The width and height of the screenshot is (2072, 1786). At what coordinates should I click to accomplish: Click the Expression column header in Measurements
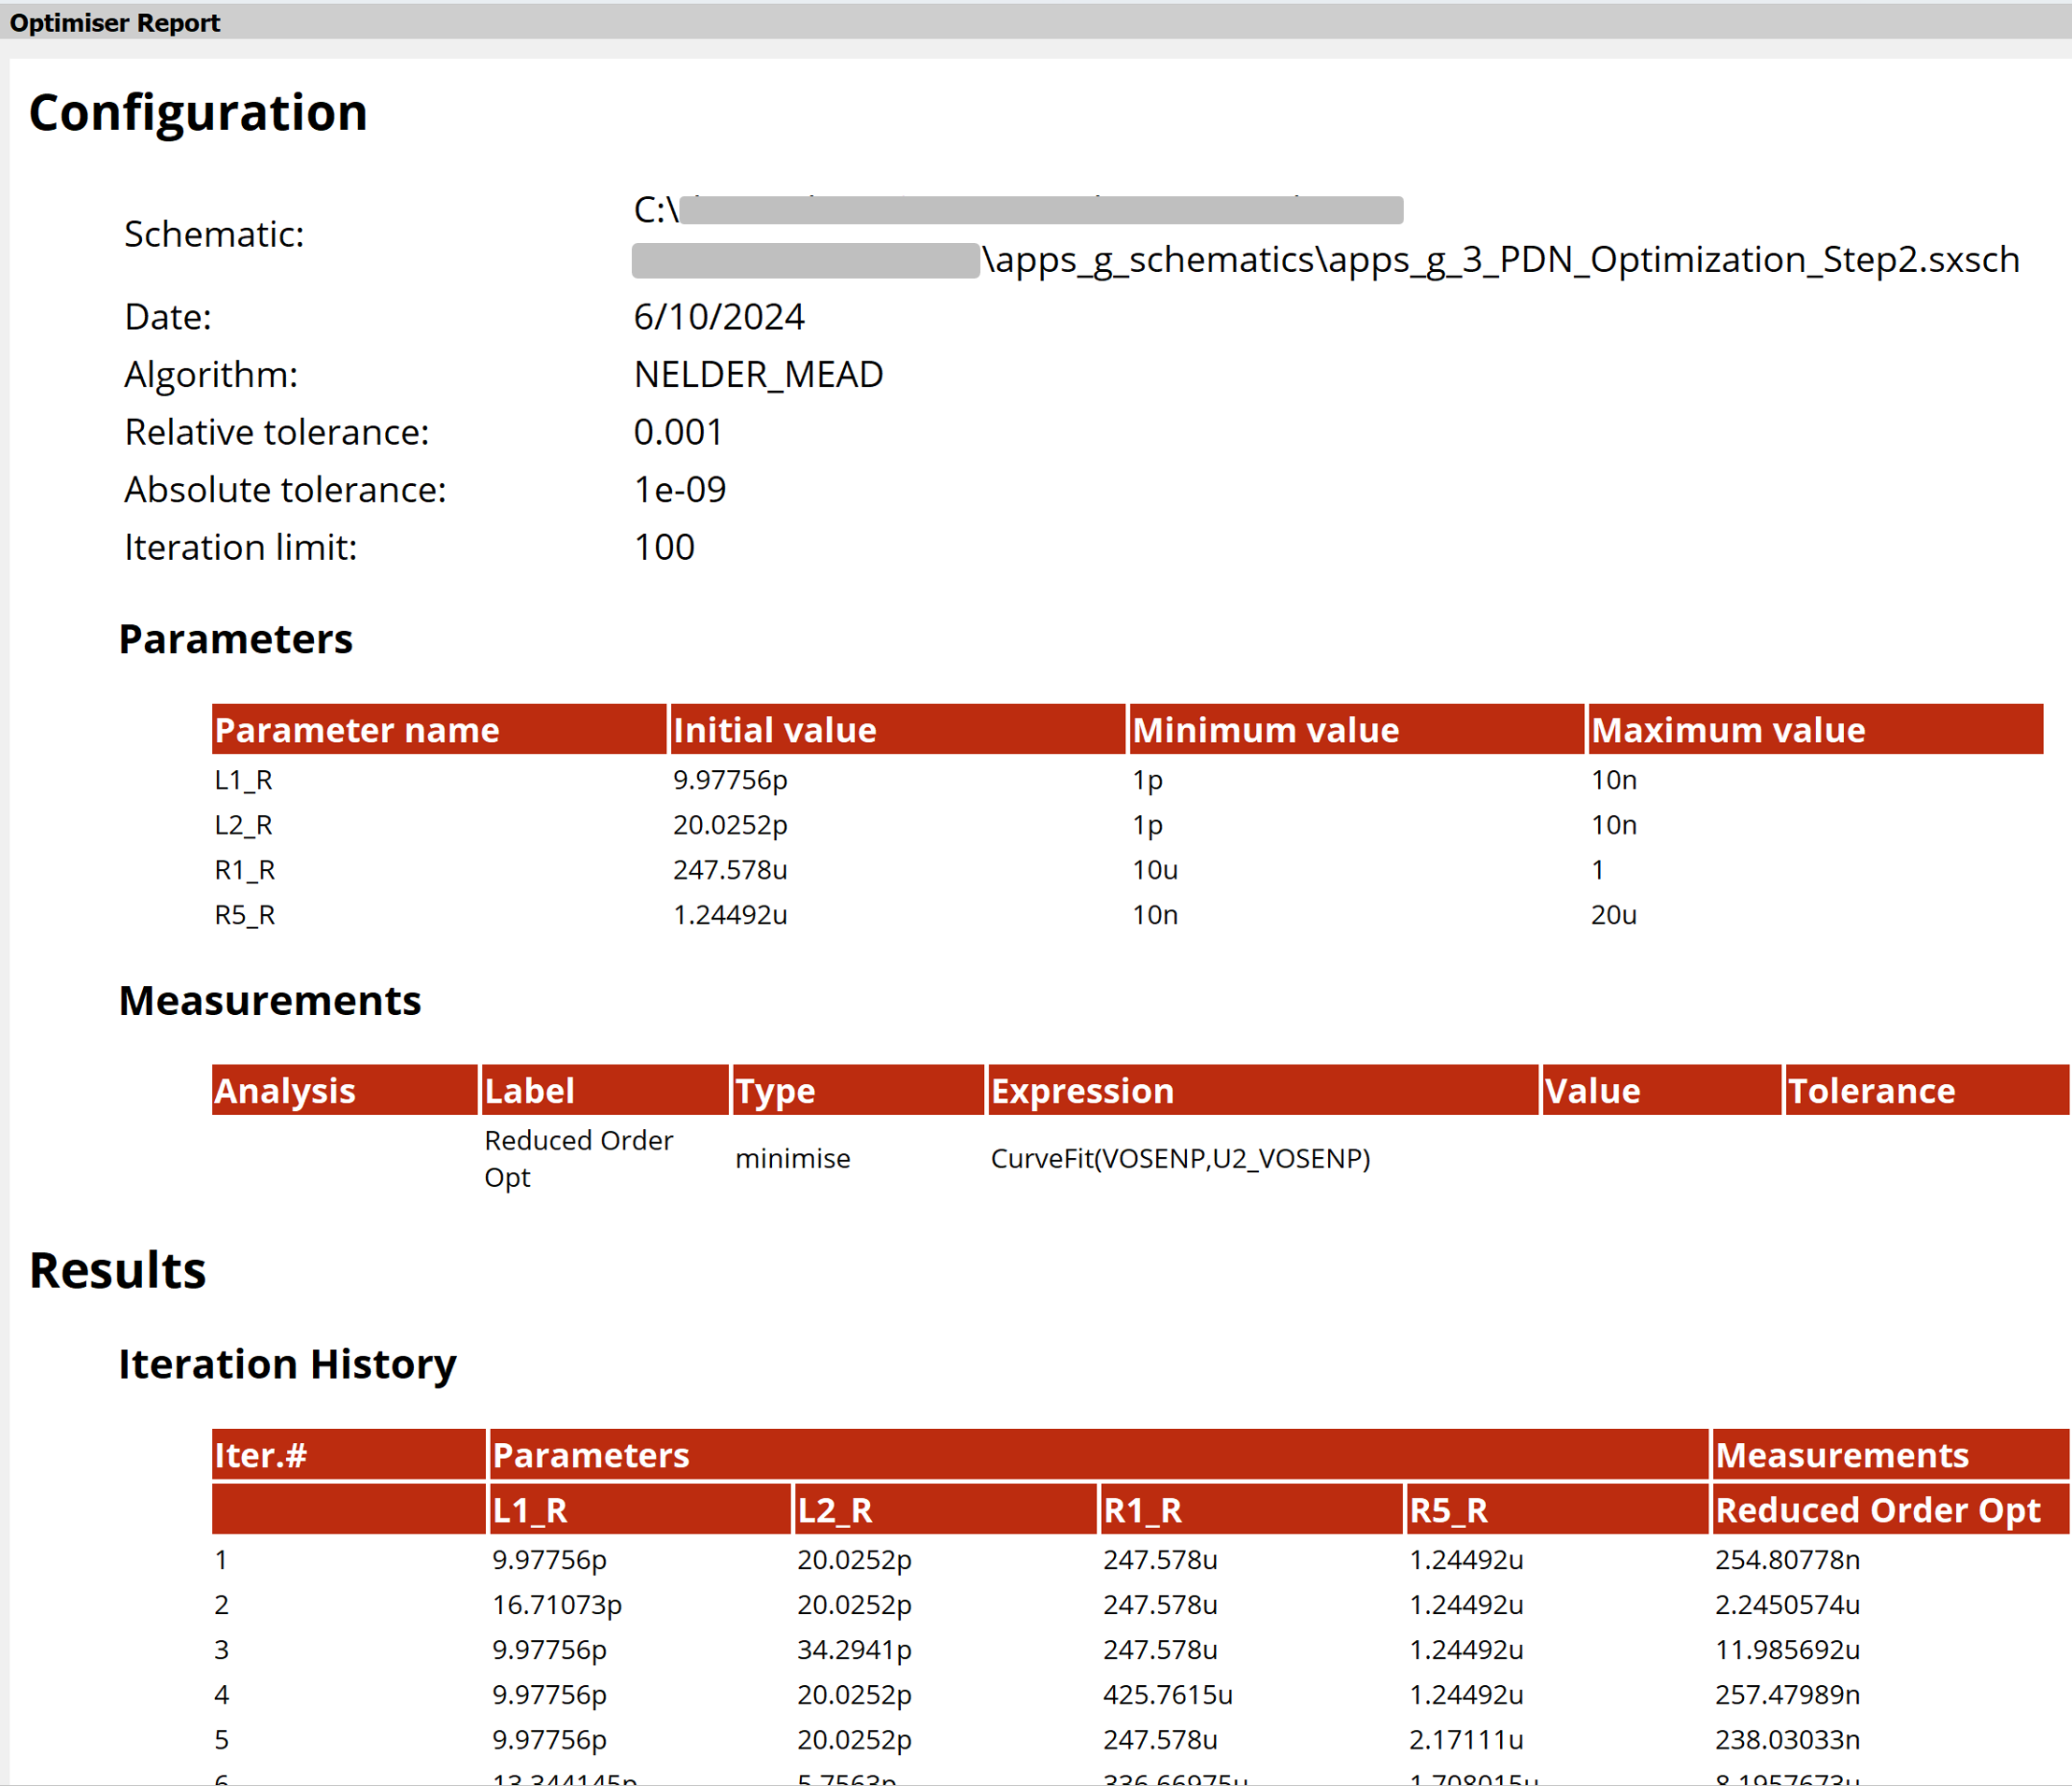pos(1082,1091)
